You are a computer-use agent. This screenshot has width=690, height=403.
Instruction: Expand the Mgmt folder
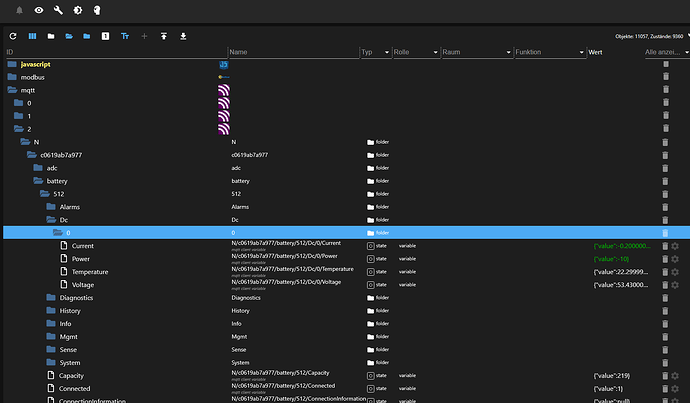(x=51, y=337)
